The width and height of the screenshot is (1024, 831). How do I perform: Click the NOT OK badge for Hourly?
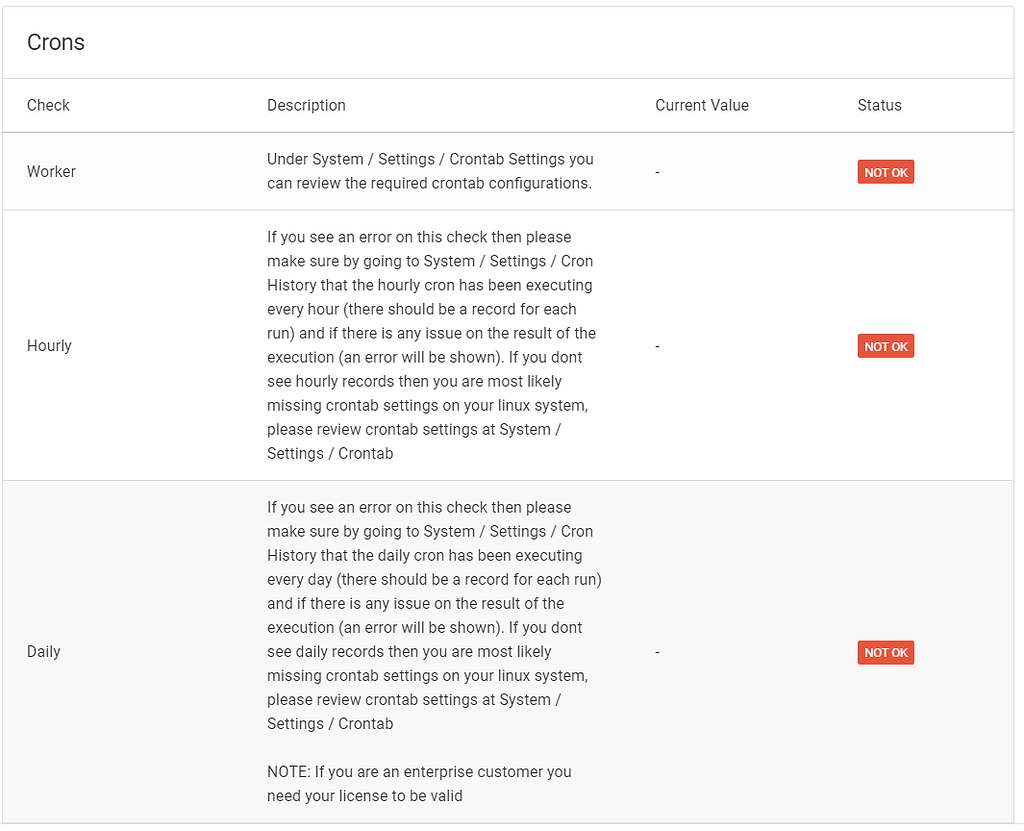[885, 345]
